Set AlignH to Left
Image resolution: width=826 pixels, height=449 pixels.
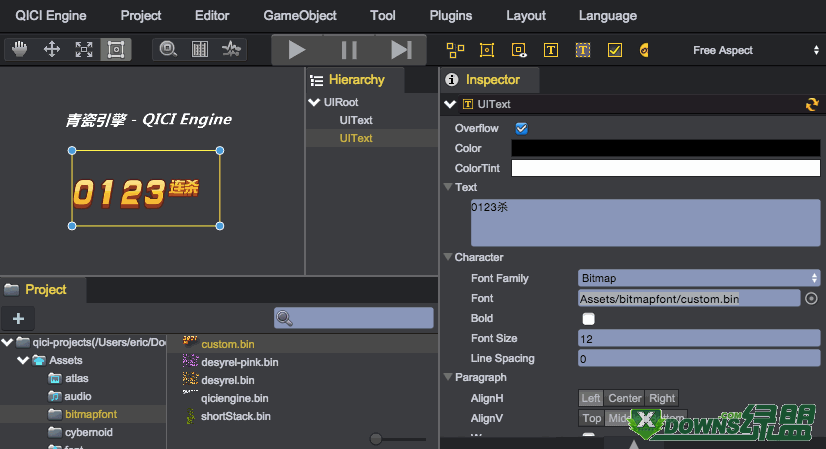click(591, 398)
